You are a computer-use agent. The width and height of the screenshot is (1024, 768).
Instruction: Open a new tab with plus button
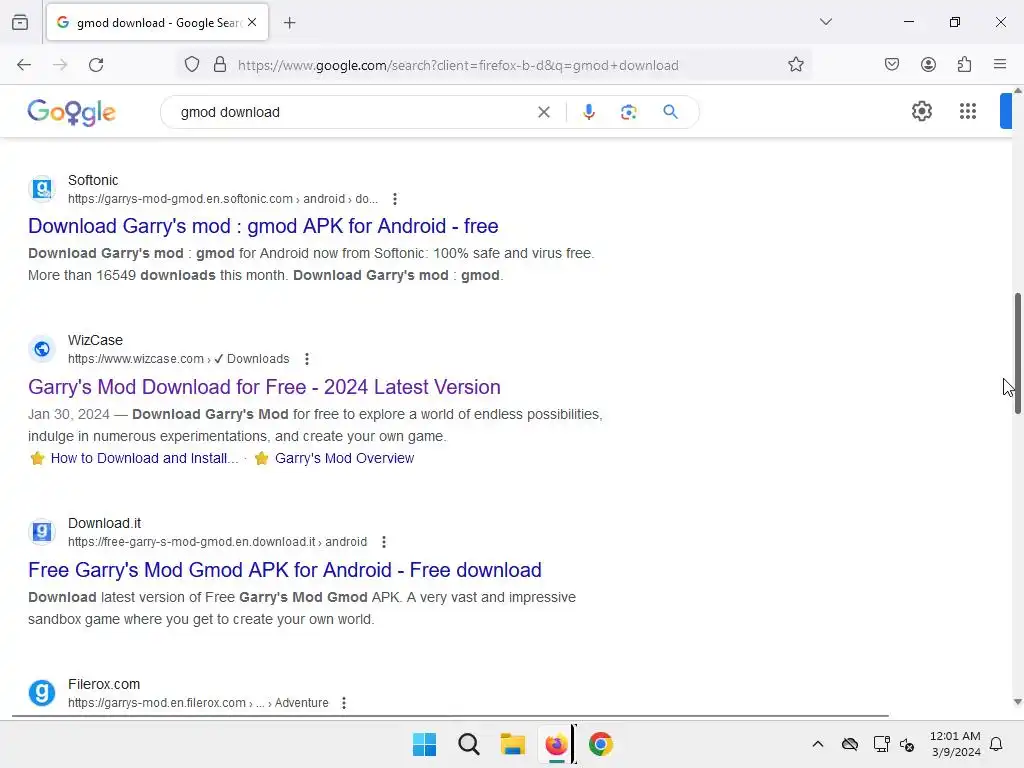tap(289, 23)
